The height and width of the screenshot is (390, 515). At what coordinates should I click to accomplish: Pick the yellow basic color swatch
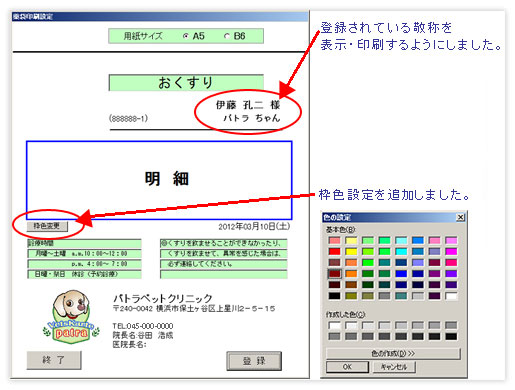(351, 251)
